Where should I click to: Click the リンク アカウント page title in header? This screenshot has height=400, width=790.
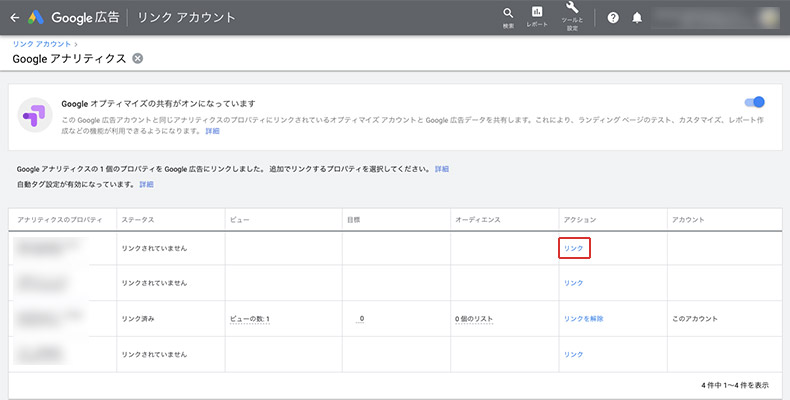pyautogui.click(x=186, y=18)
